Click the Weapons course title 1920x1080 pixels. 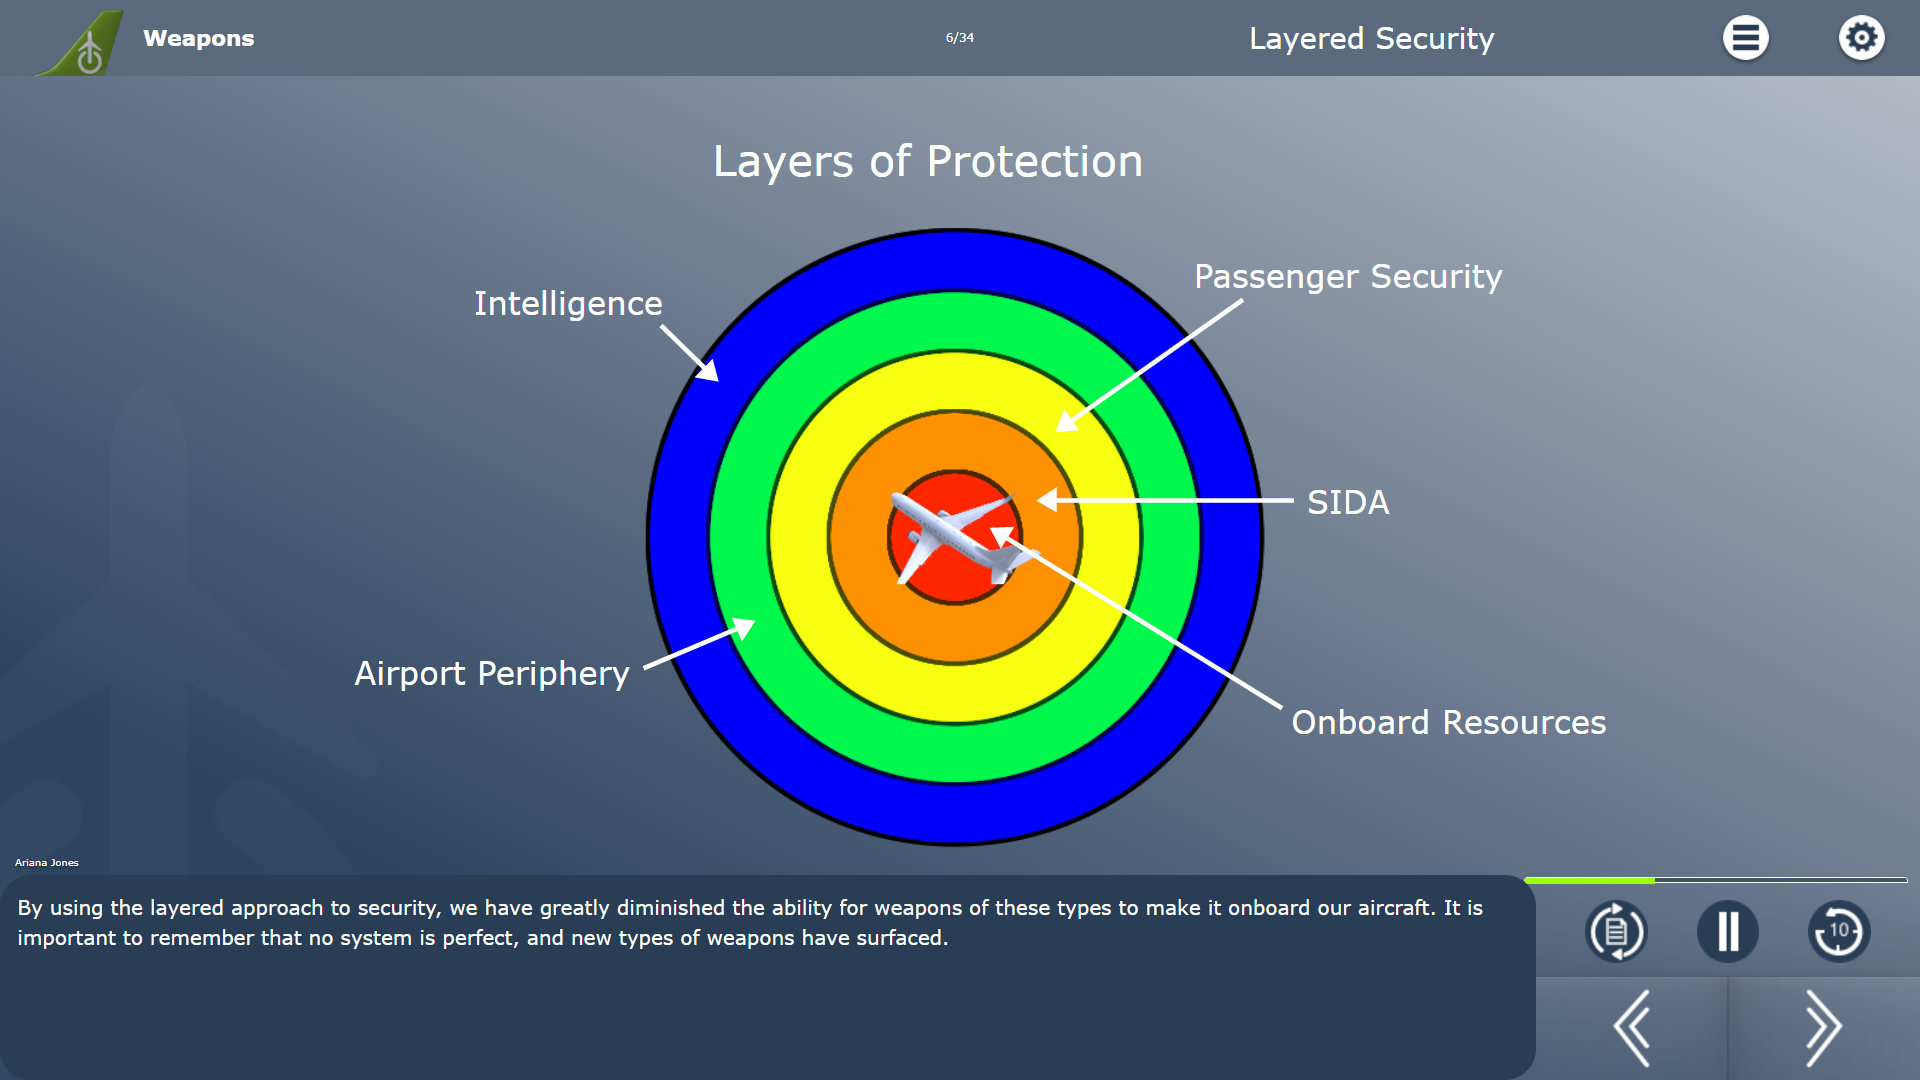click(198, 38)
